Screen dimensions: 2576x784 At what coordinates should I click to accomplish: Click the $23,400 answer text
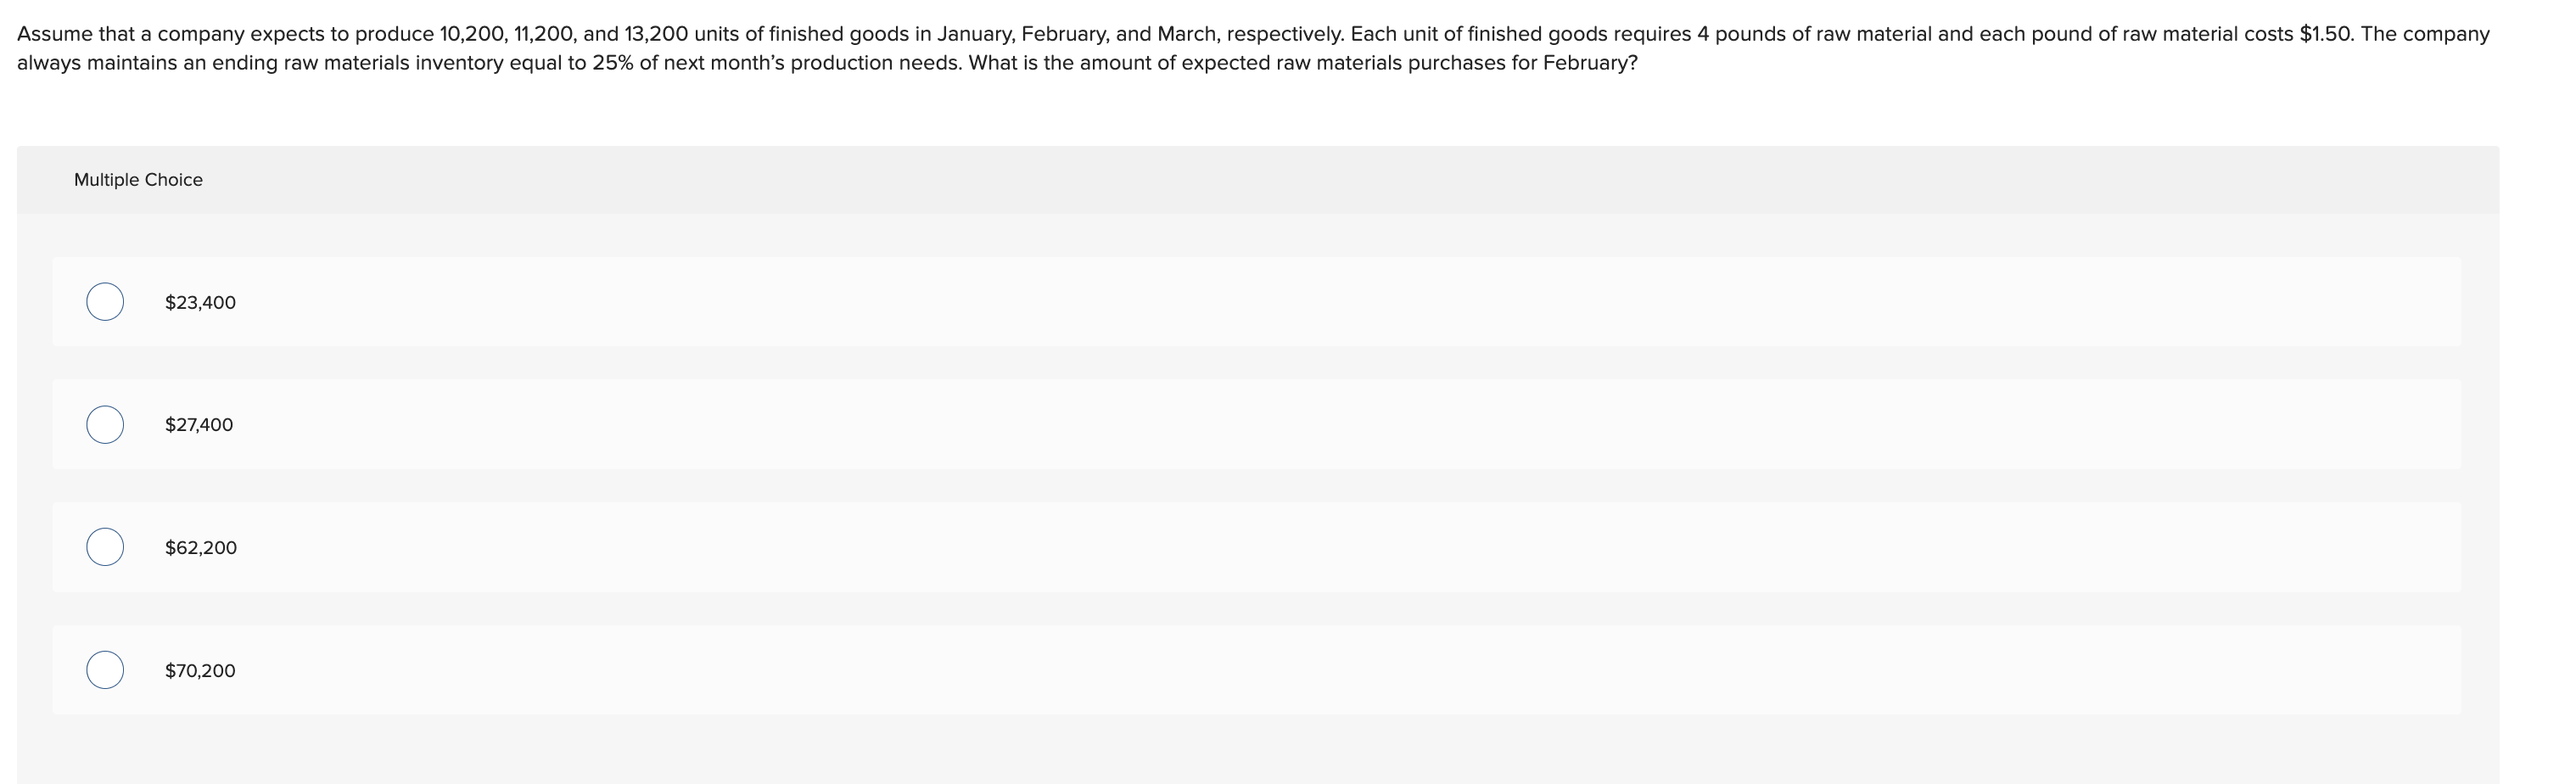click(x=200, y=303)
